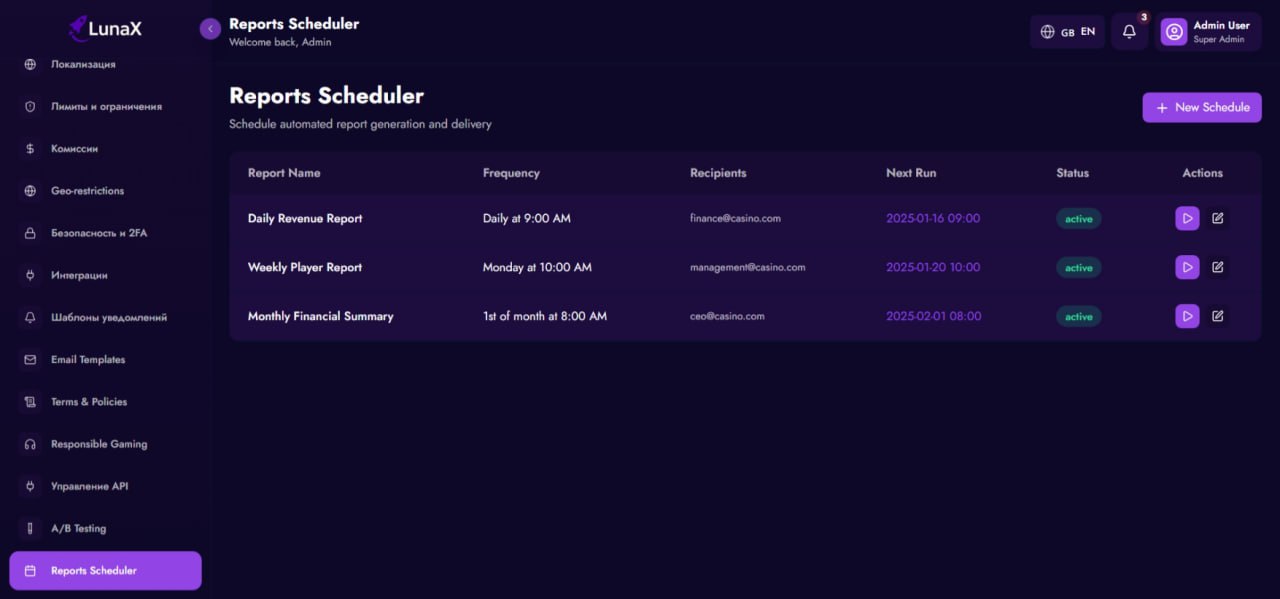Click the Frequency column header
The height and width of the screenshot is (599, 1280).
coord(511,173)
